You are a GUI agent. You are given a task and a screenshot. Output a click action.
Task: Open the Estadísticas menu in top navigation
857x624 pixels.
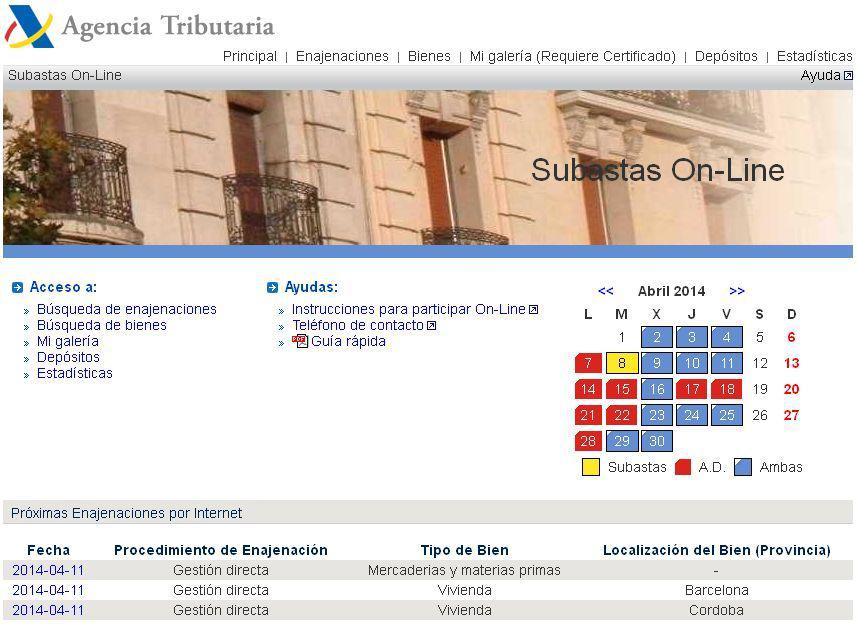click(x=814, y=56)
